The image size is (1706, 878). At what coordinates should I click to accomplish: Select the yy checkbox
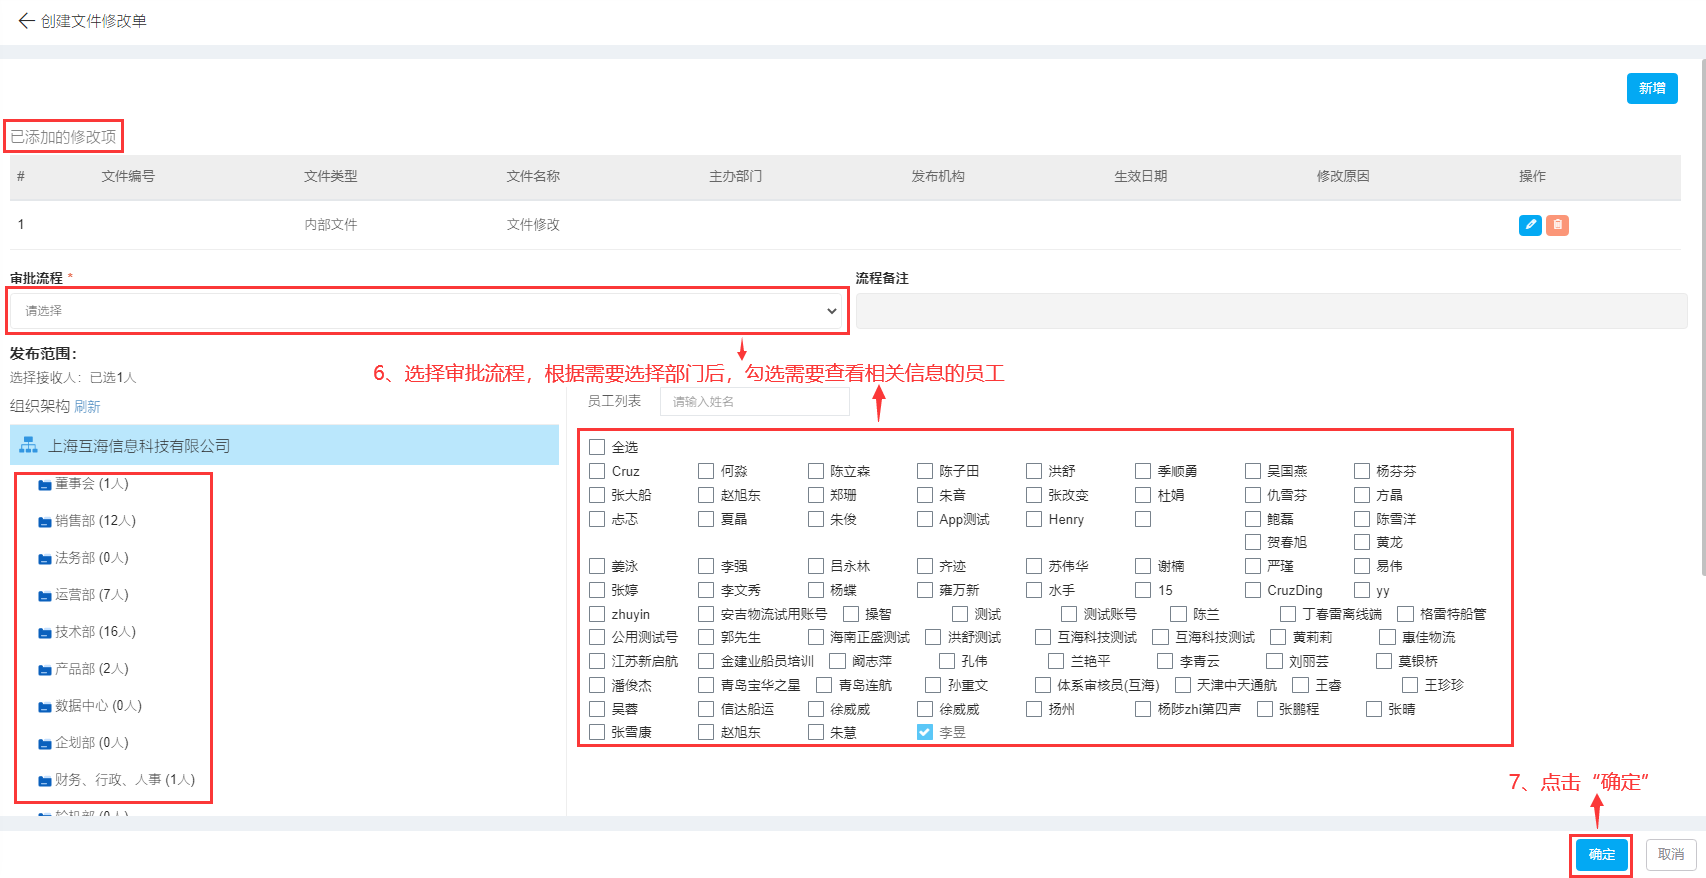click(x=1362, y=590)
